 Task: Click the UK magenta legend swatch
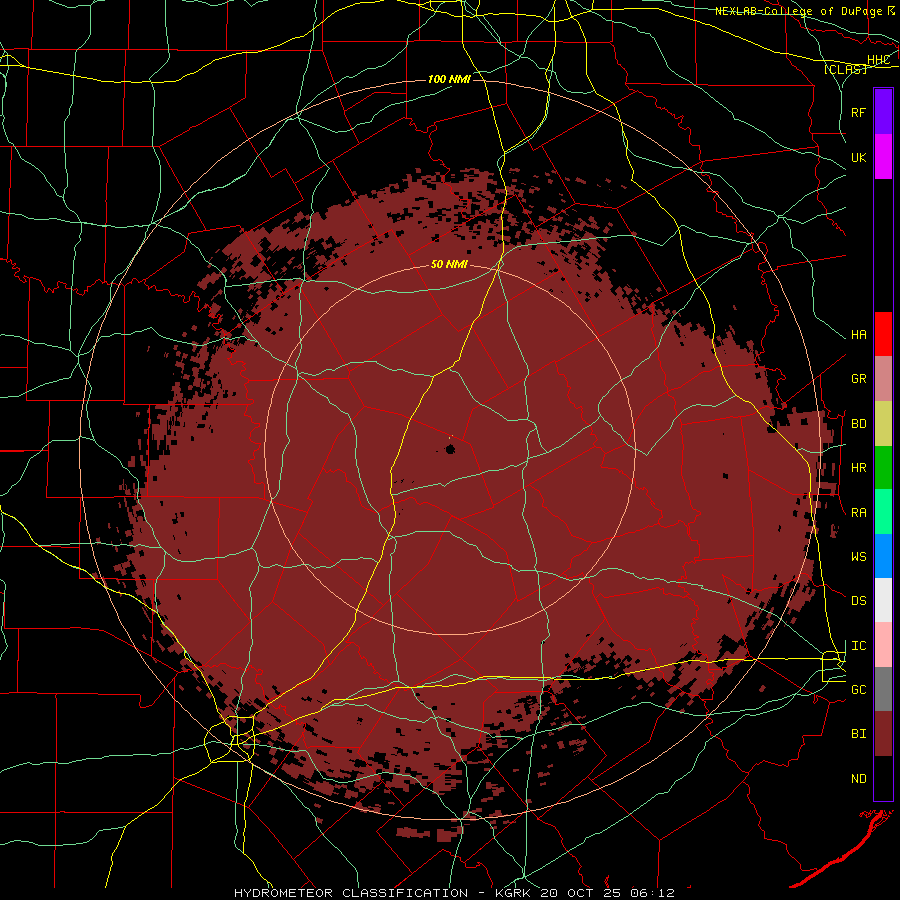tap(883, 157)
